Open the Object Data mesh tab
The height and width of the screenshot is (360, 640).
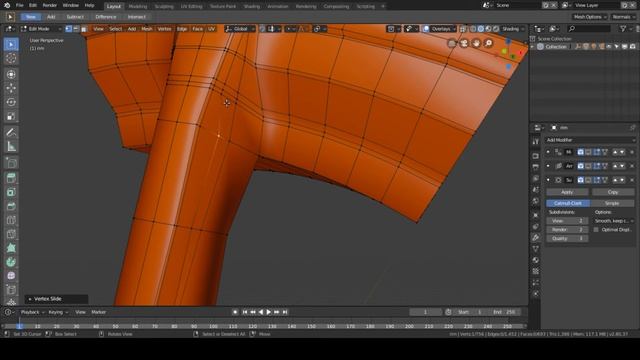point(536,249)
